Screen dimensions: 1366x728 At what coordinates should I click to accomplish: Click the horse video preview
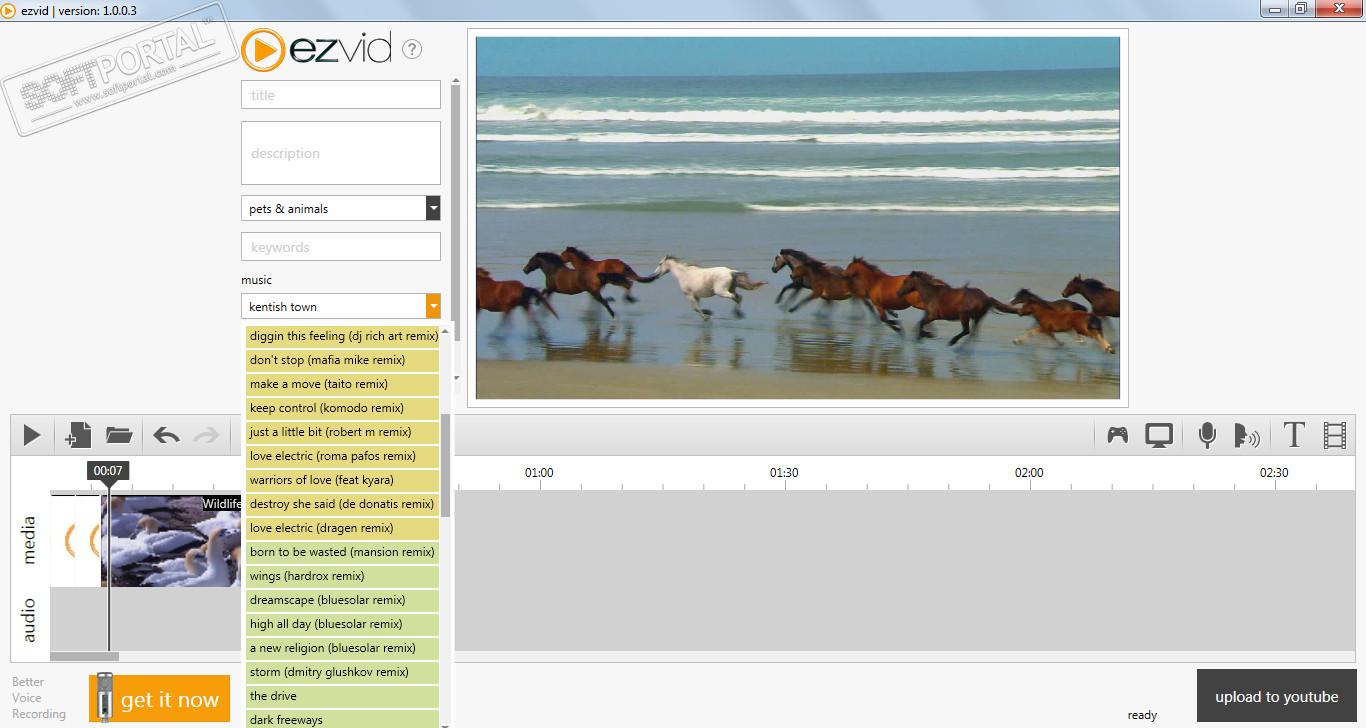coord(798,218)
